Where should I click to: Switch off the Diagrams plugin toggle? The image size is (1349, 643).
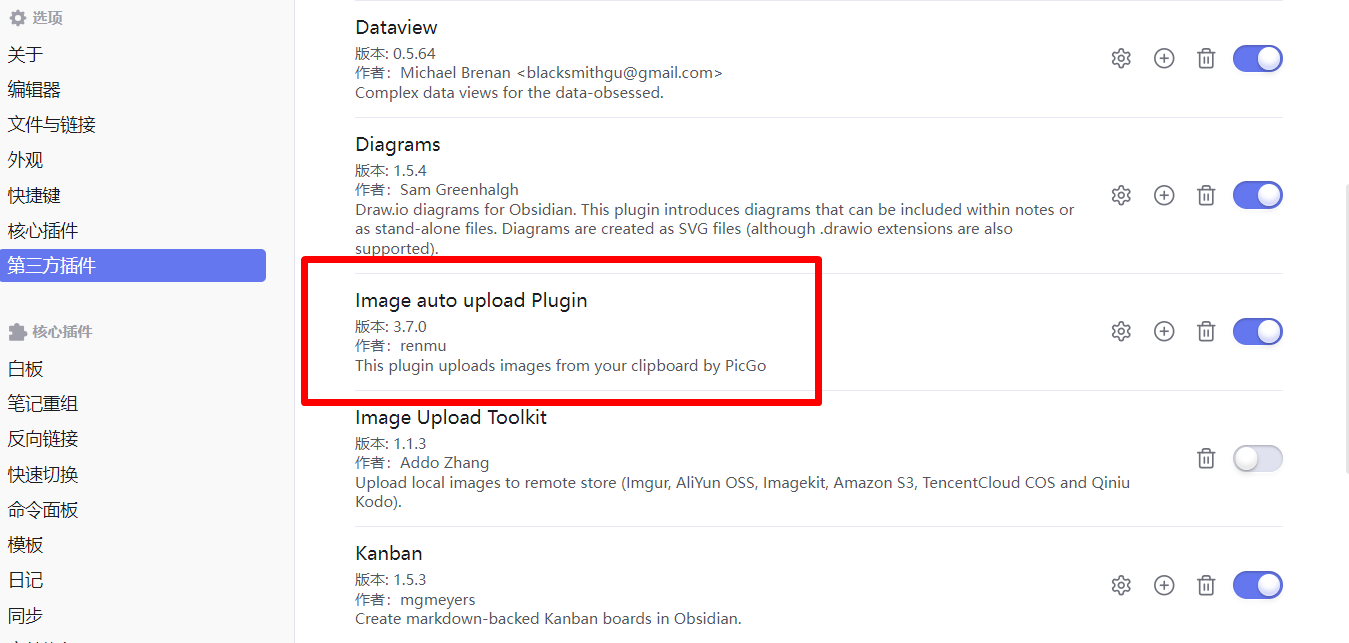[x=1257, y=196]
